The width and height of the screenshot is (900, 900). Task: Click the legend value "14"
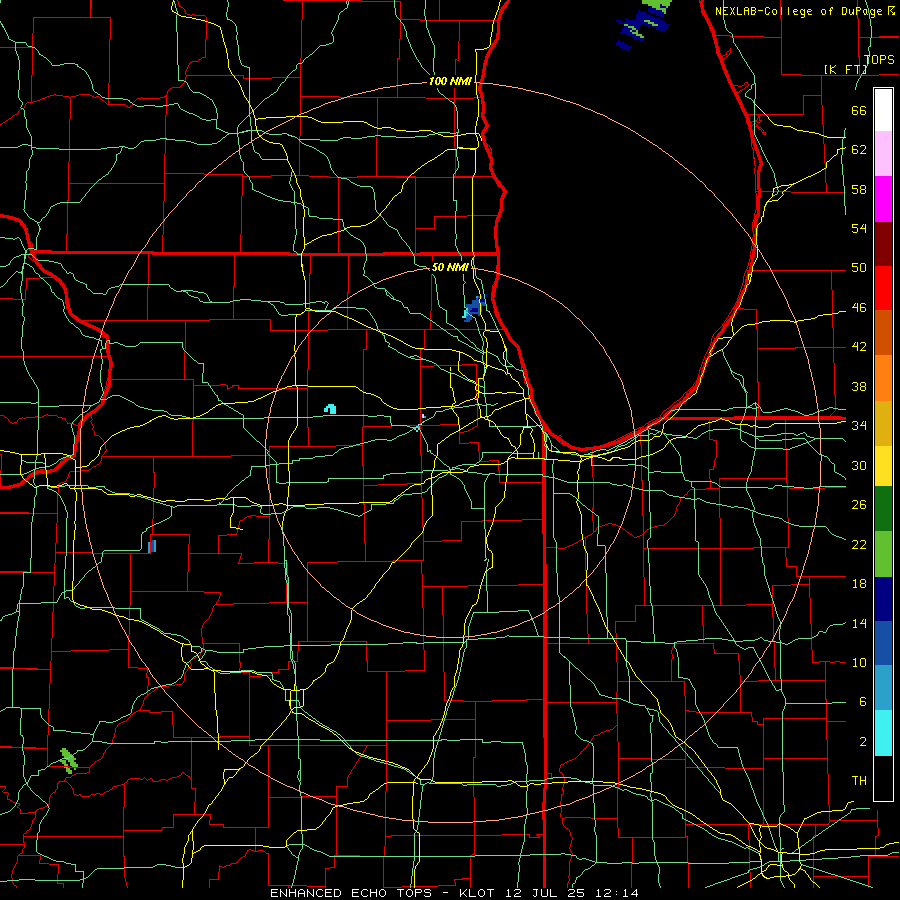point(859,623)
